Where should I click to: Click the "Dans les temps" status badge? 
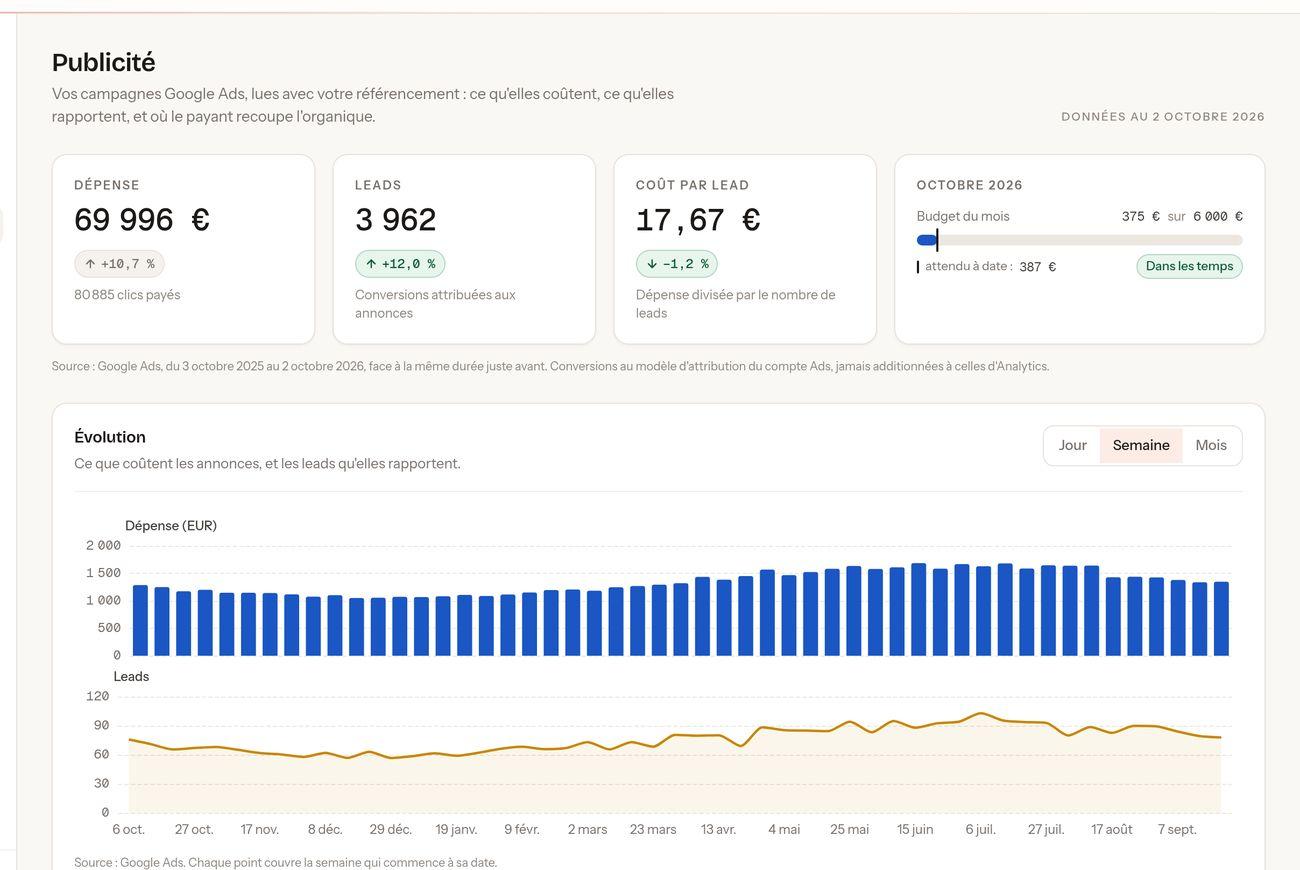coord(1189,266)
